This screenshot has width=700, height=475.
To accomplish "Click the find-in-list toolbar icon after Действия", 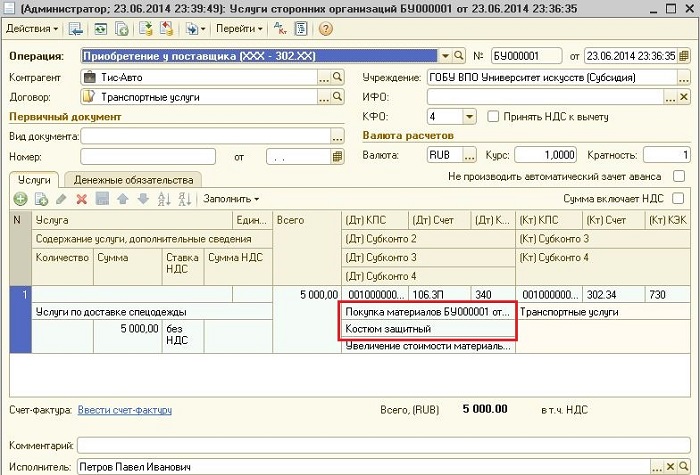I will (x=75, y=29).
